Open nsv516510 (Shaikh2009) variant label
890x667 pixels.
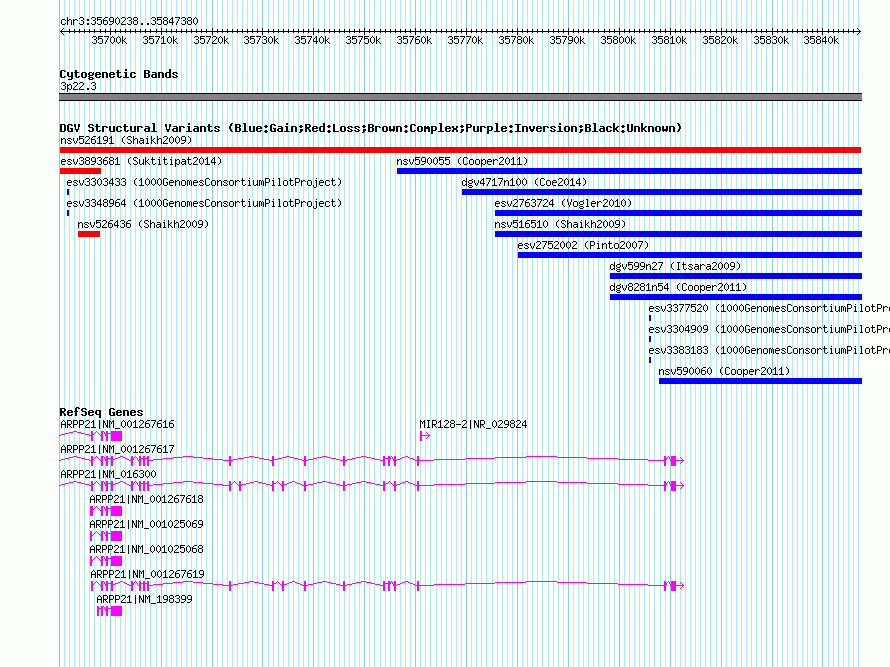pyautogui.click(x=560, y=224)
